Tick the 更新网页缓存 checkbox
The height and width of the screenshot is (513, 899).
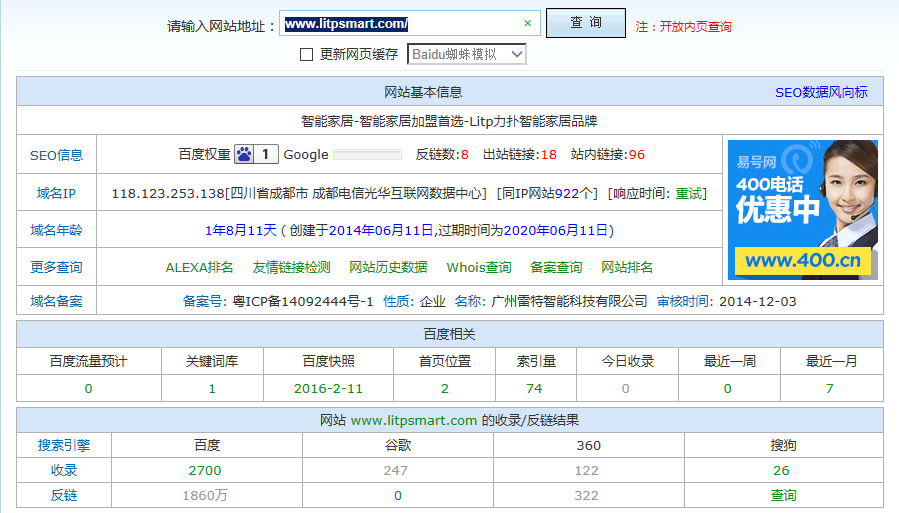point(307,54)
